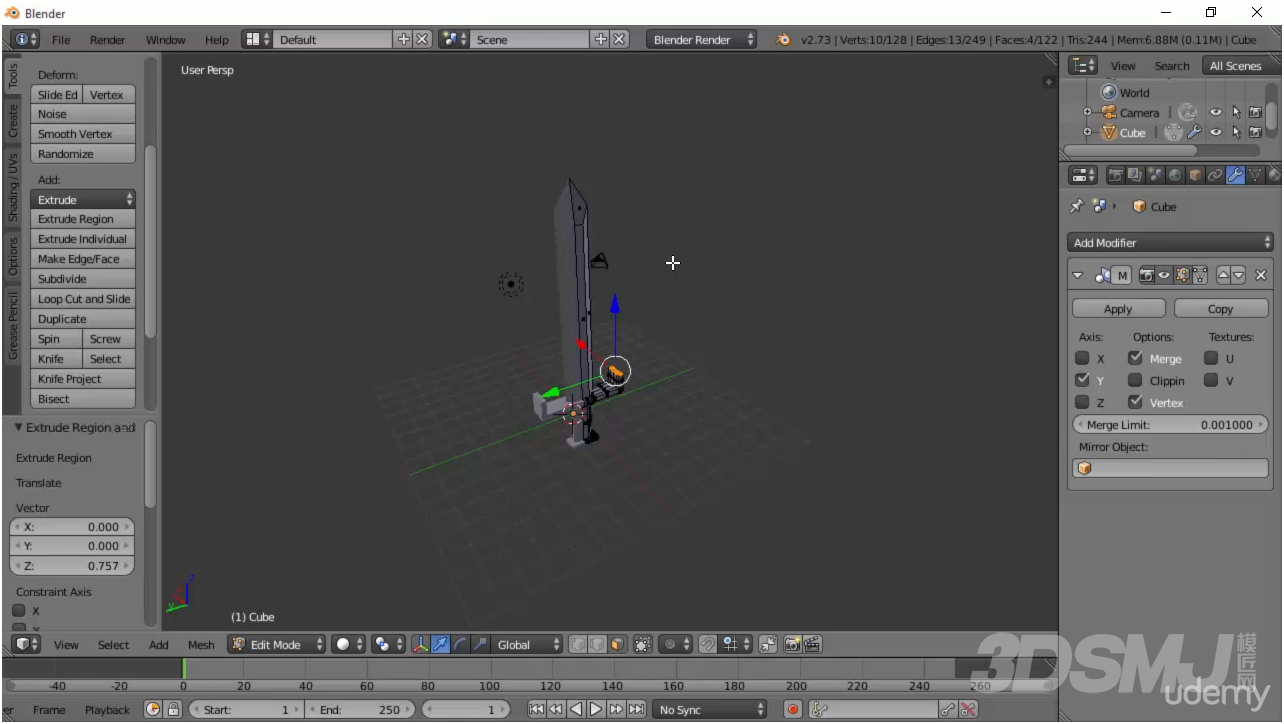Disable the Y axis mirror checkbox
The image size is (1284, 724).
tap(1082, 380)
